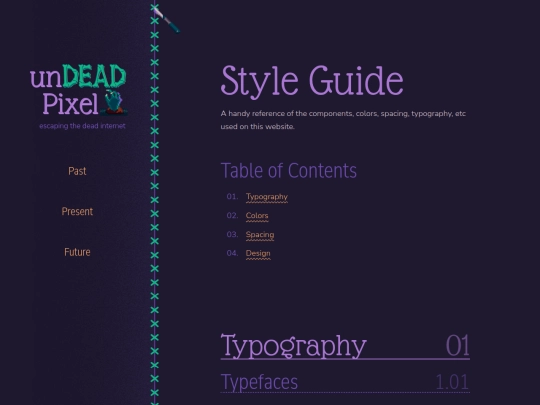The image size is (540, 405).
Task: Click the zombie hand icon in logo
Action: (x=114, y=102)
